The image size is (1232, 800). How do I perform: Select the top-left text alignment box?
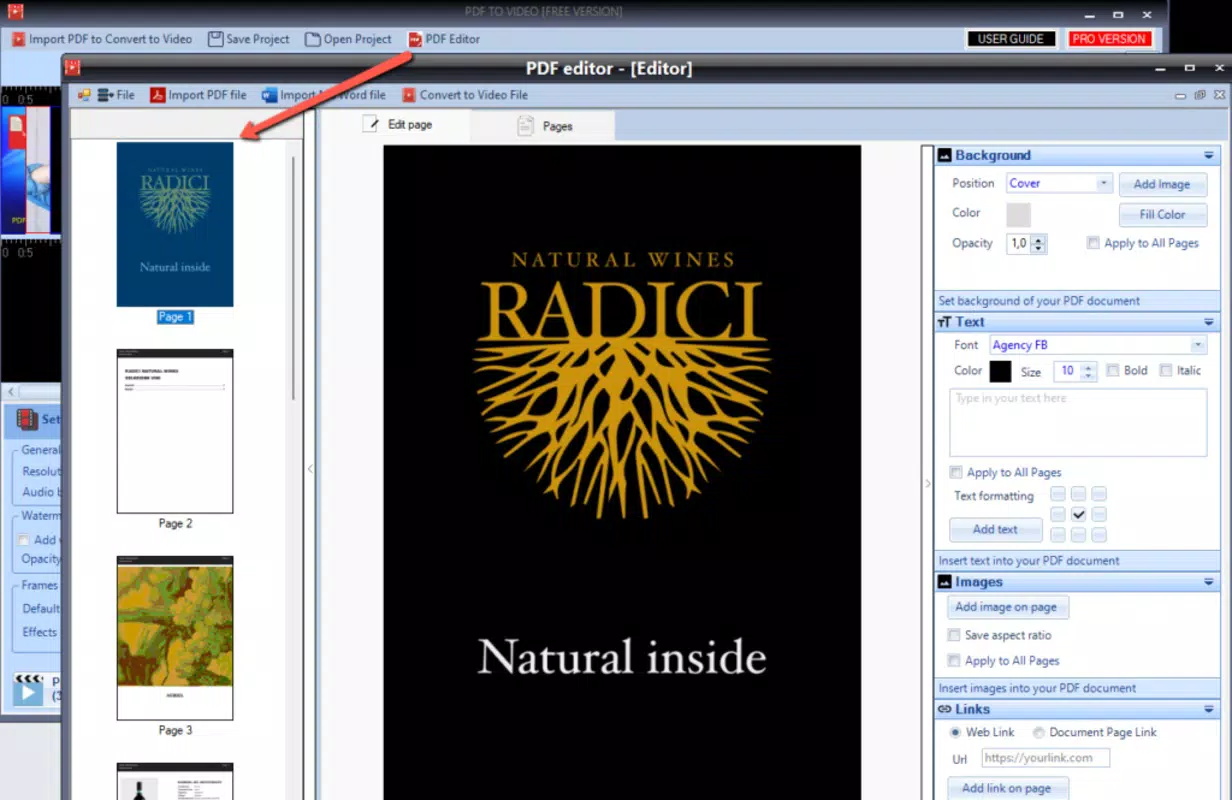[1057, 494]
